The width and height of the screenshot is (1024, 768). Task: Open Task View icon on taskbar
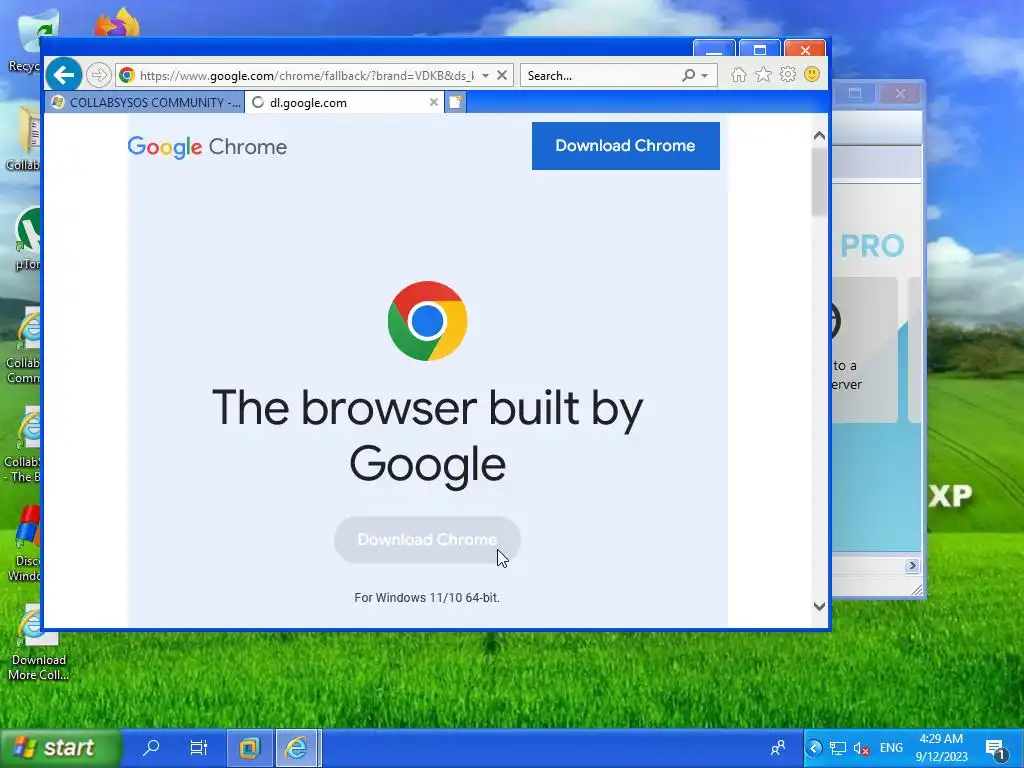pyautogui.click(x=199, y=747)
